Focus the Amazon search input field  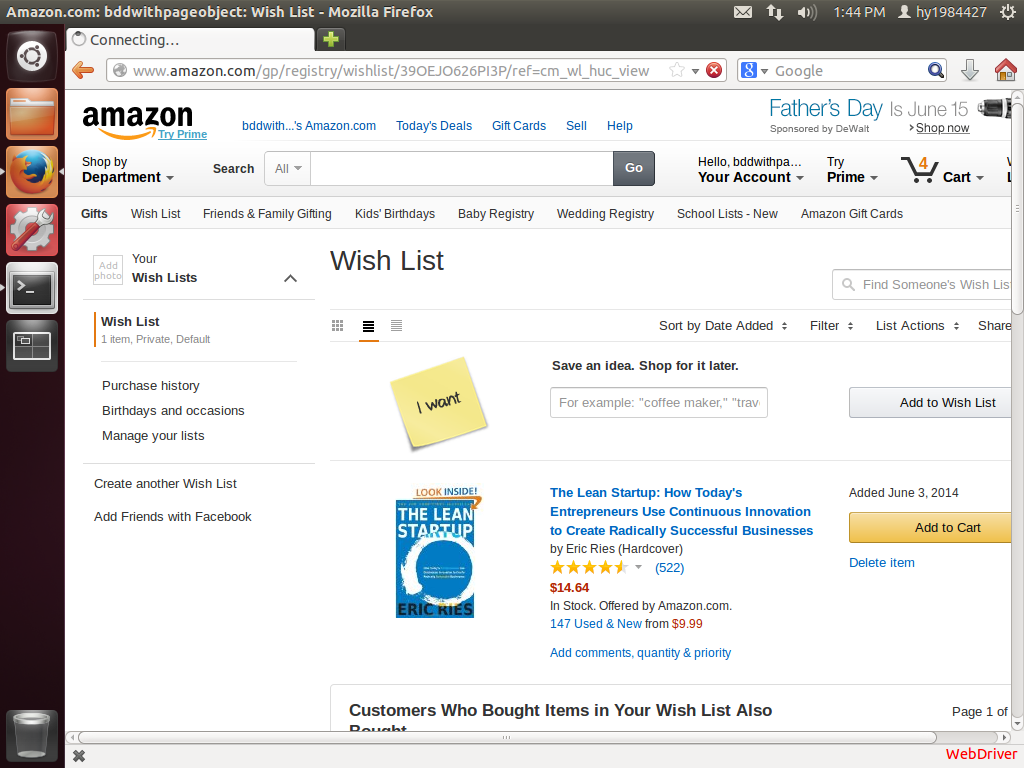[x=462, y=168]
